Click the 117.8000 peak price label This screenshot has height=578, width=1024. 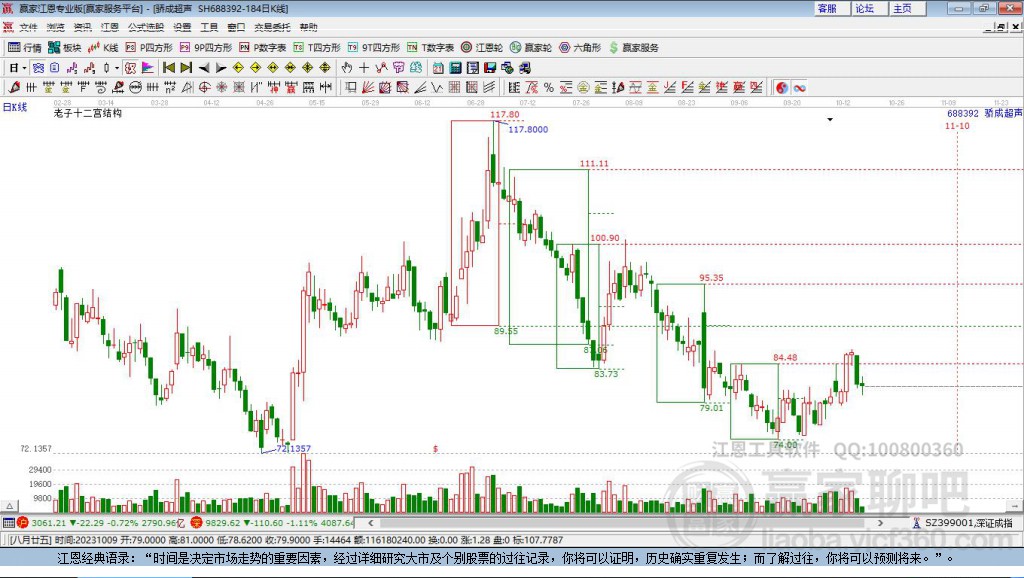pos(528,129)
